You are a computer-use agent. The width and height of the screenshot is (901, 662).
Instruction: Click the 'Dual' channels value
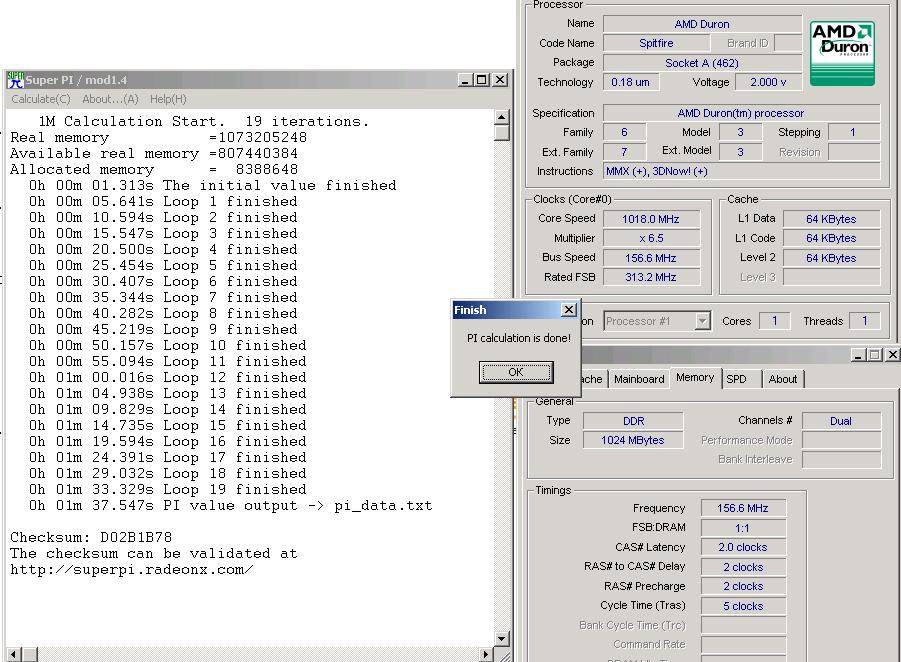point(841,421)
